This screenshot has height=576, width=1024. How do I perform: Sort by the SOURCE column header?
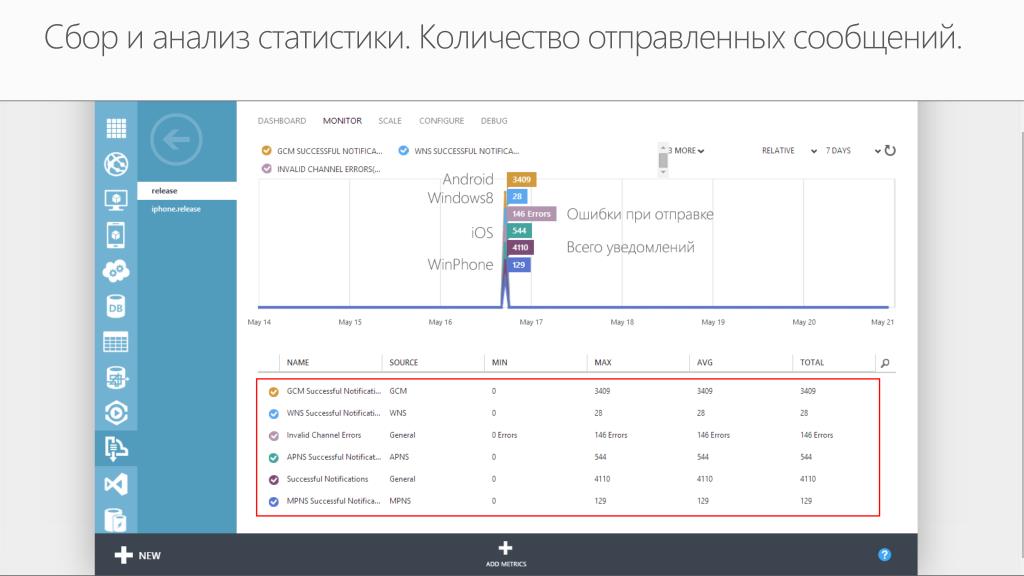click(x=404, y=362)
